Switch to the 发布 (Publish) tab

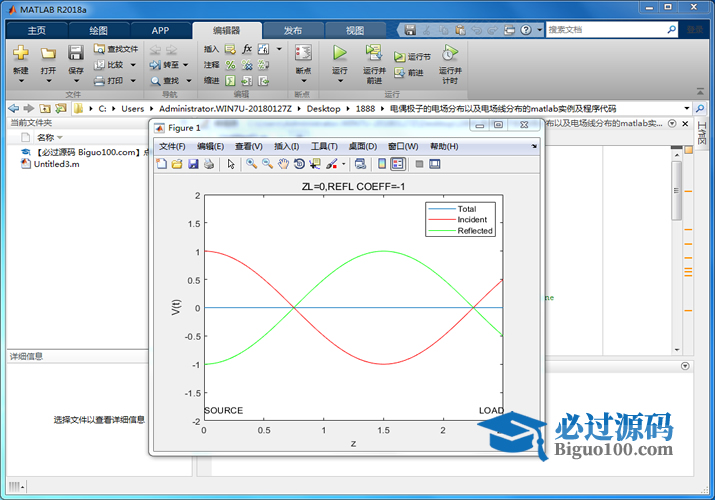click(x=293, y=31)
